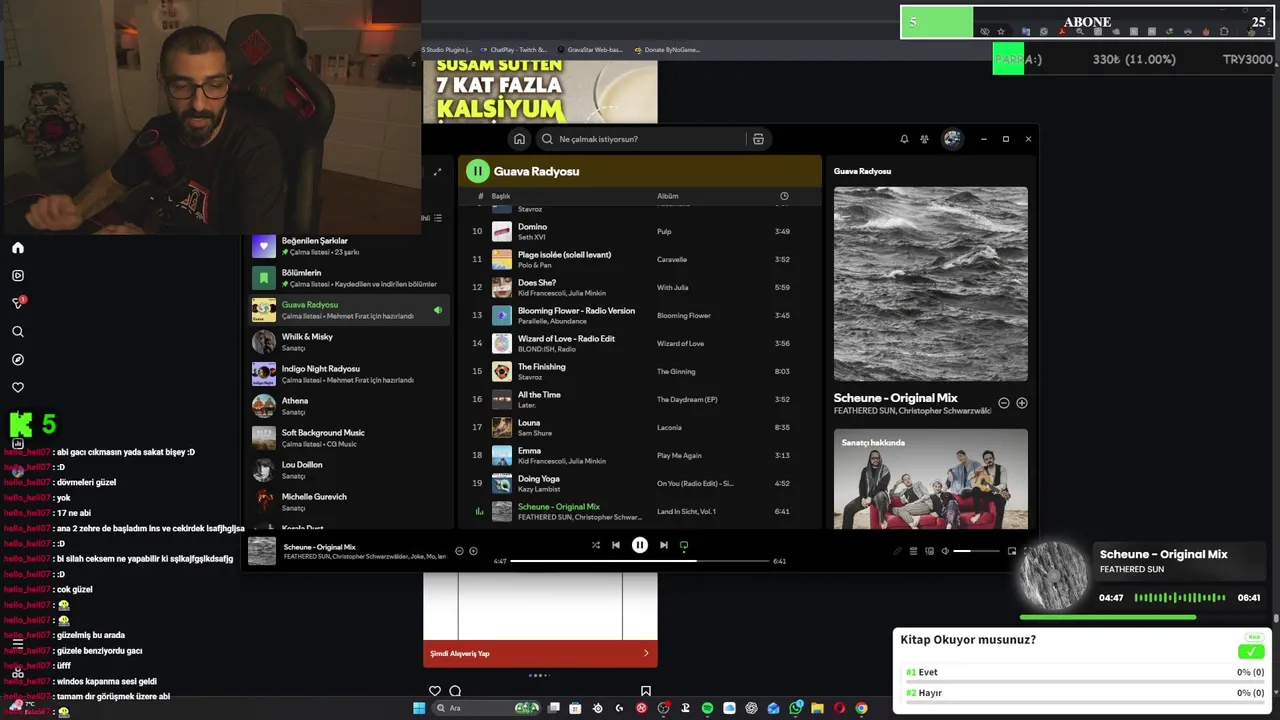Skip to next track
Screen dimensions: 1280x720
663,545
